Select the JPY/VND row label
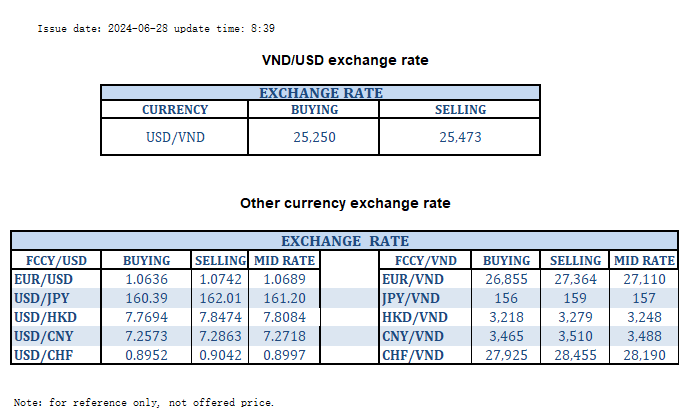Screen dimensions: 694x413 (412, 298)
